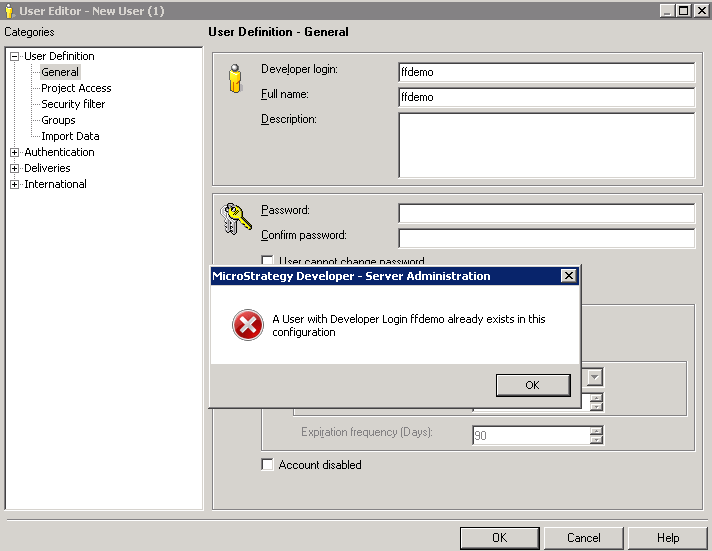
Task: Close the Server Administration error dialog
Action: click(x=569, y=276)
